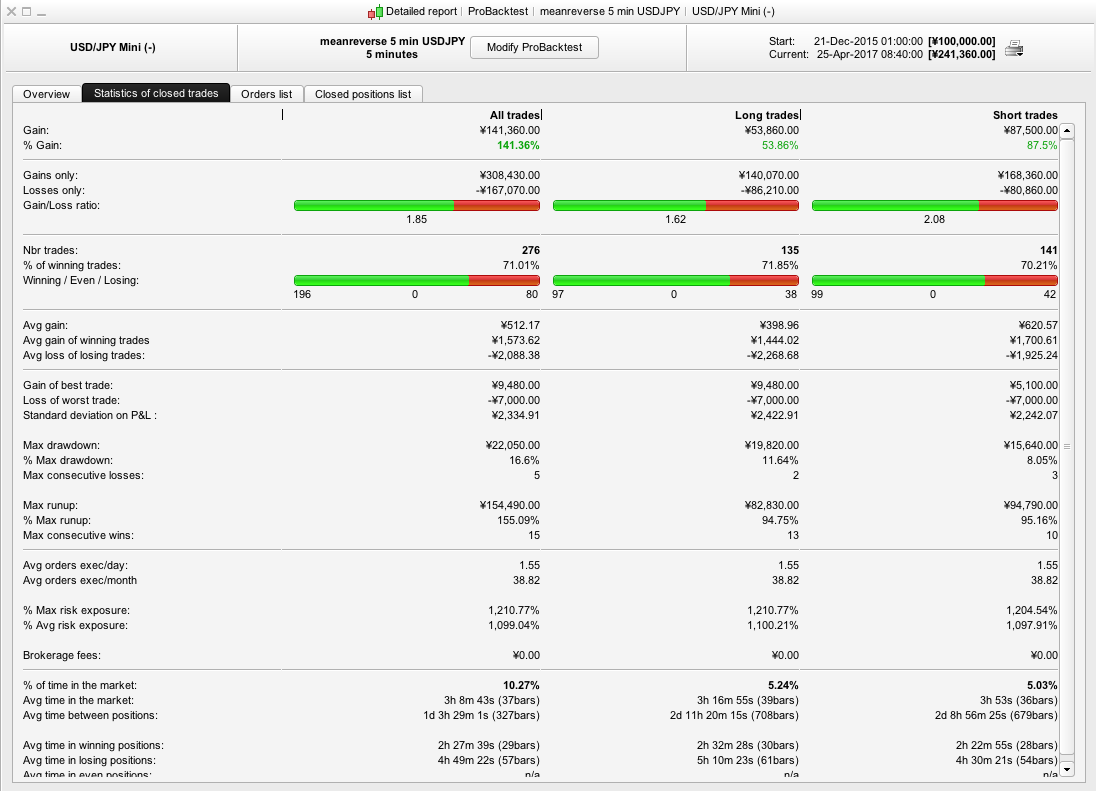Click Short trades Gain/Loss ratio bar
1096x791 pixels.
(x=935, y=205)
